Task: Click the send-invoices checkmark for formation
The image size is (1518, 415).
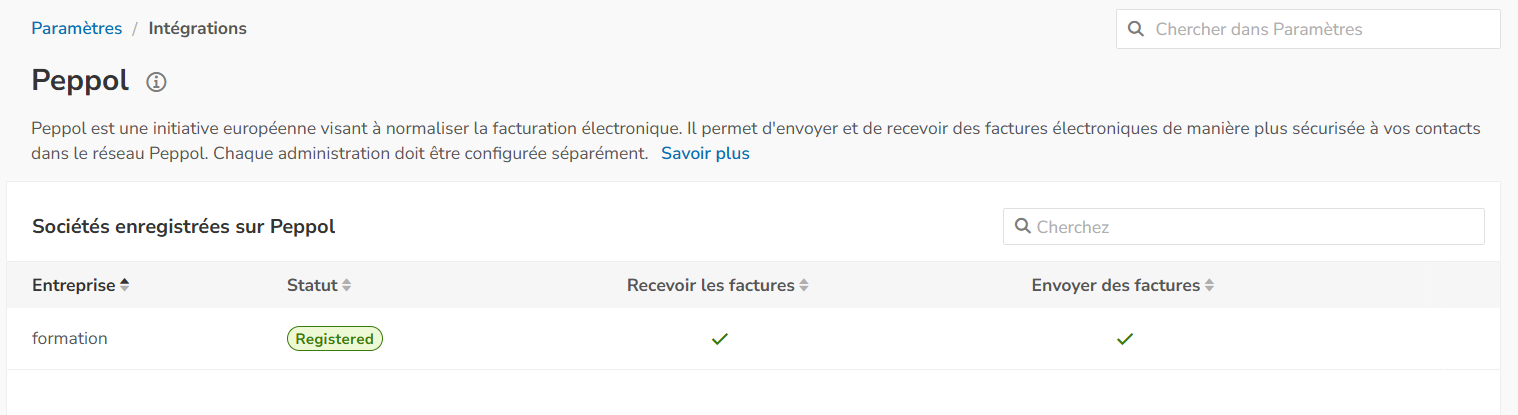Action: [1125, 339]
